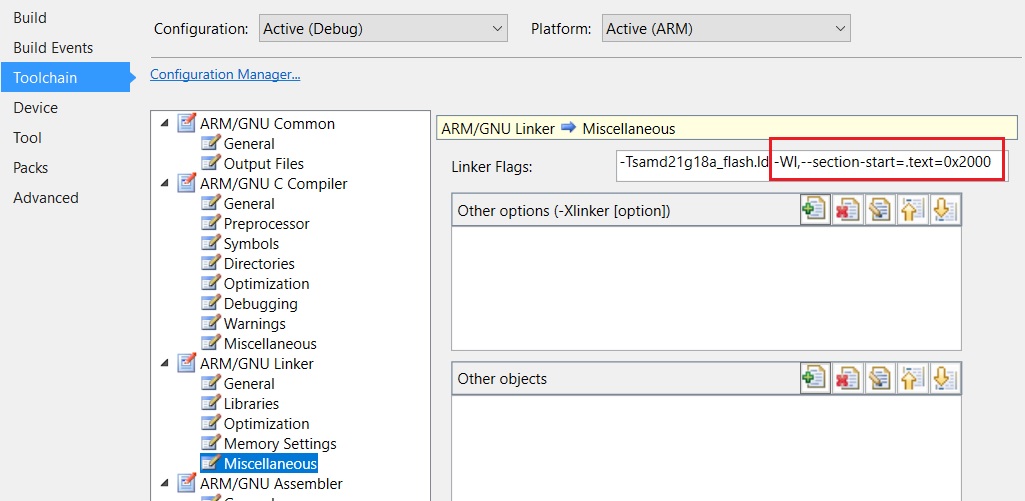Select Memory Settings under Linker
Screen dimensions: 1025x501
pyautogui.click(x=280, y=443)
